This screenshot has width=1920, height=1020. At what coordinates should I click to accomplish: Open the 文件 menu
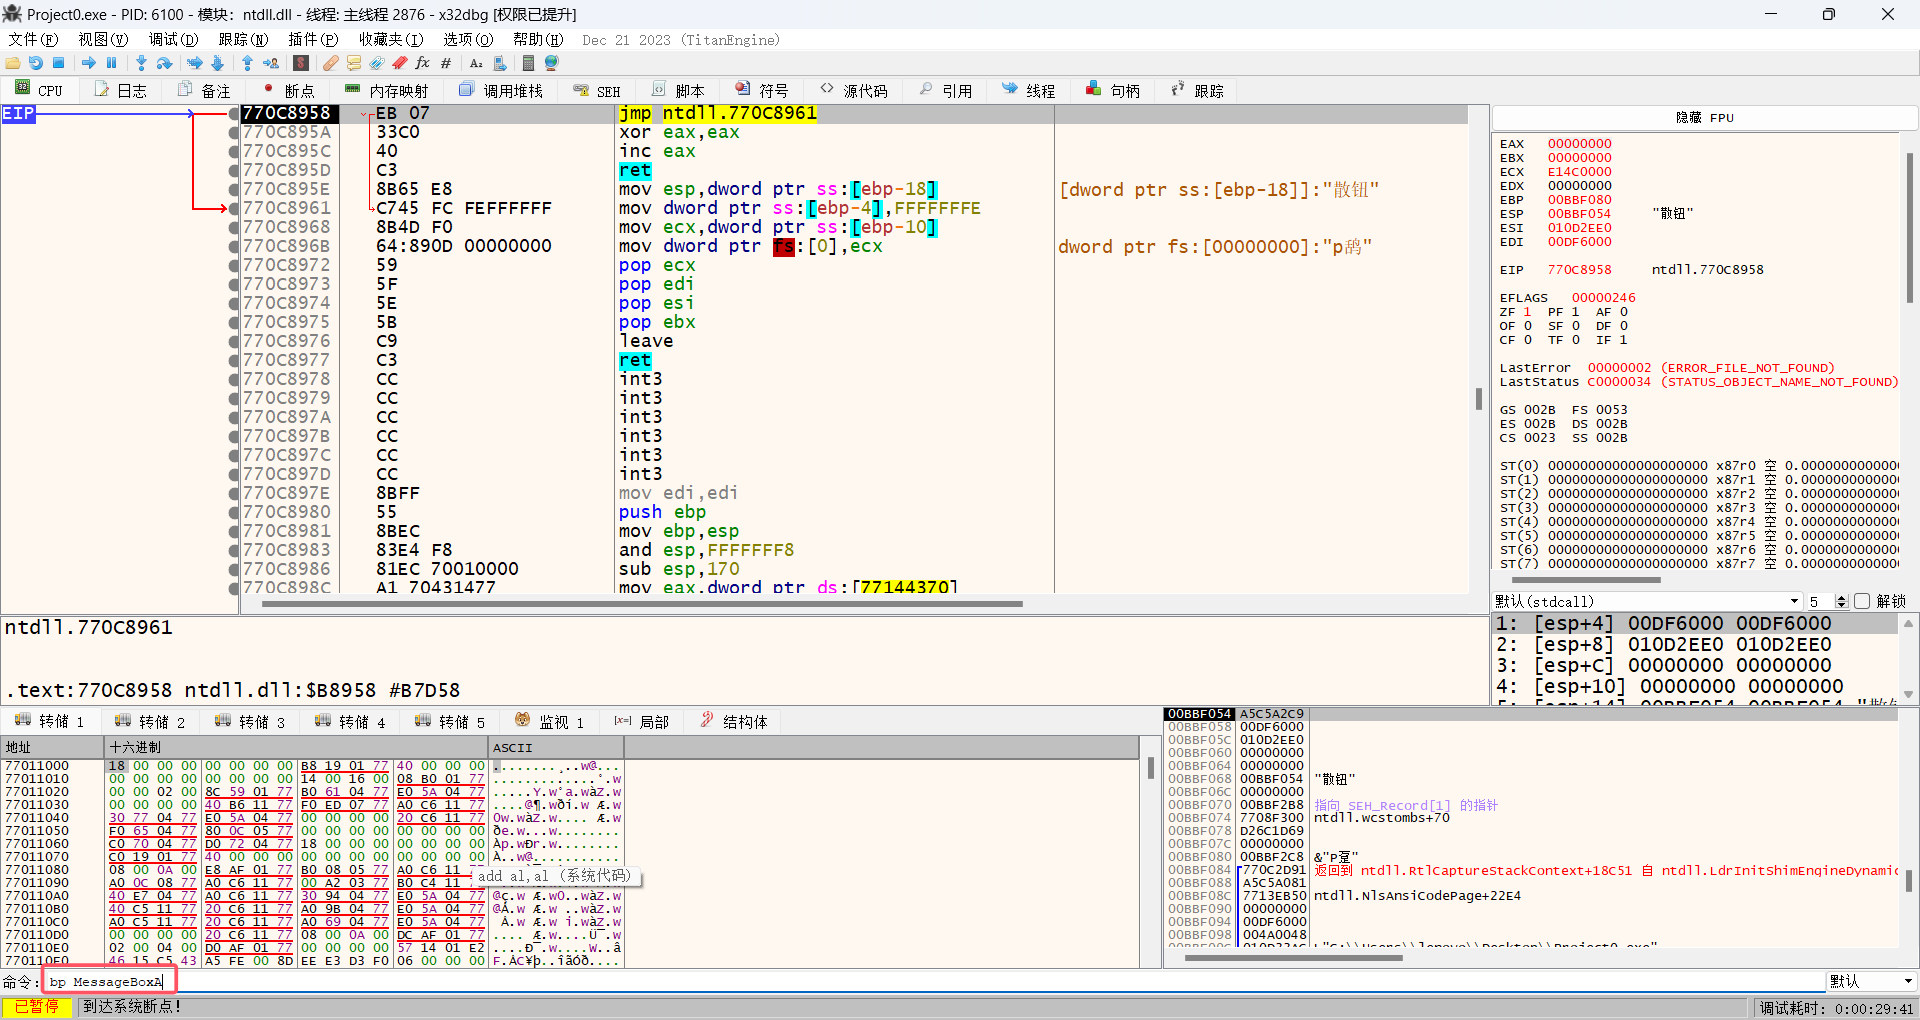33,39
